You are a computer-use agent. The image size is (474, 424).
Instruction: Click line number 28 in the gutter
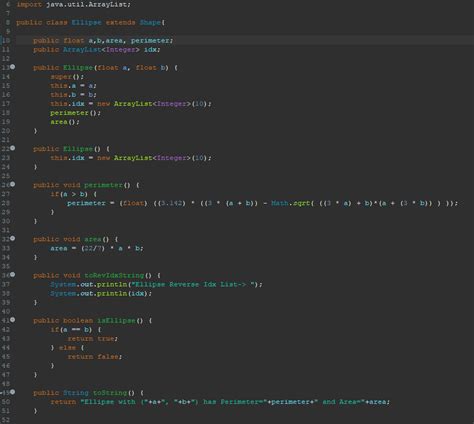tap(6, 203)
